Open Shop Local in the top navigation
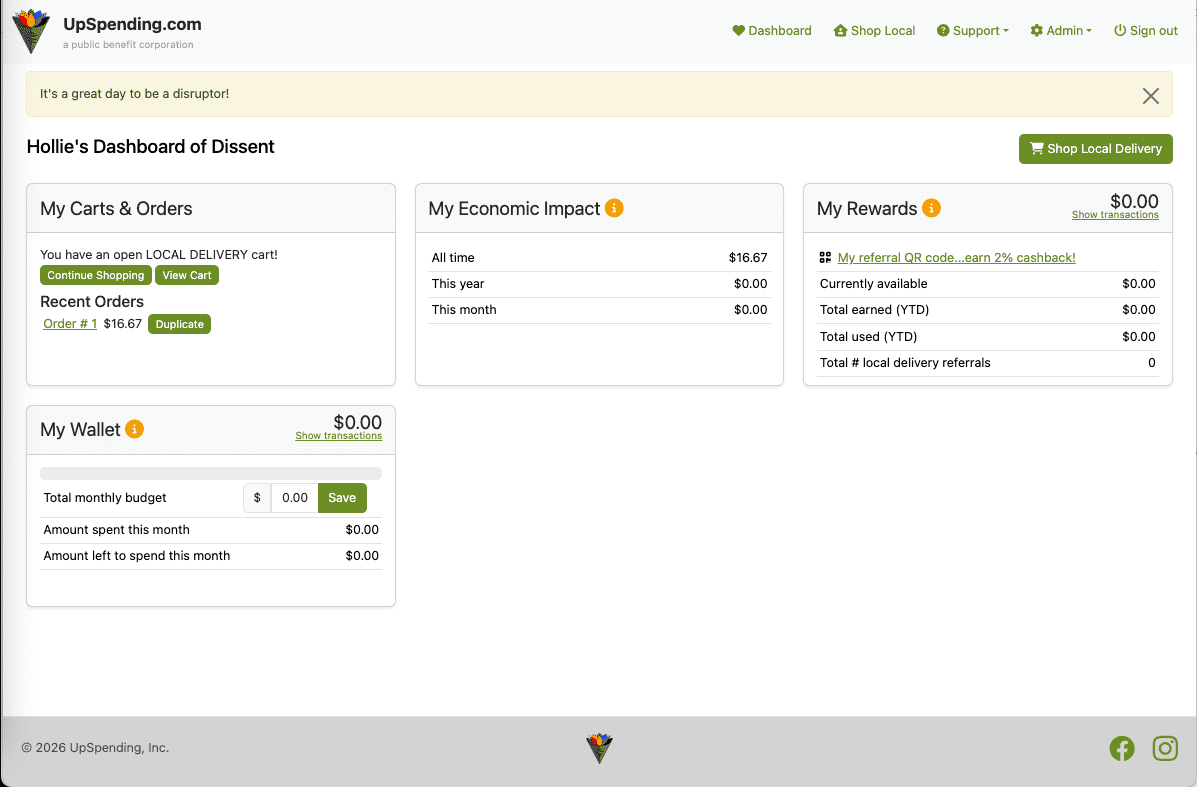This screenshot has width=1197, height=787. click(874, 31)
